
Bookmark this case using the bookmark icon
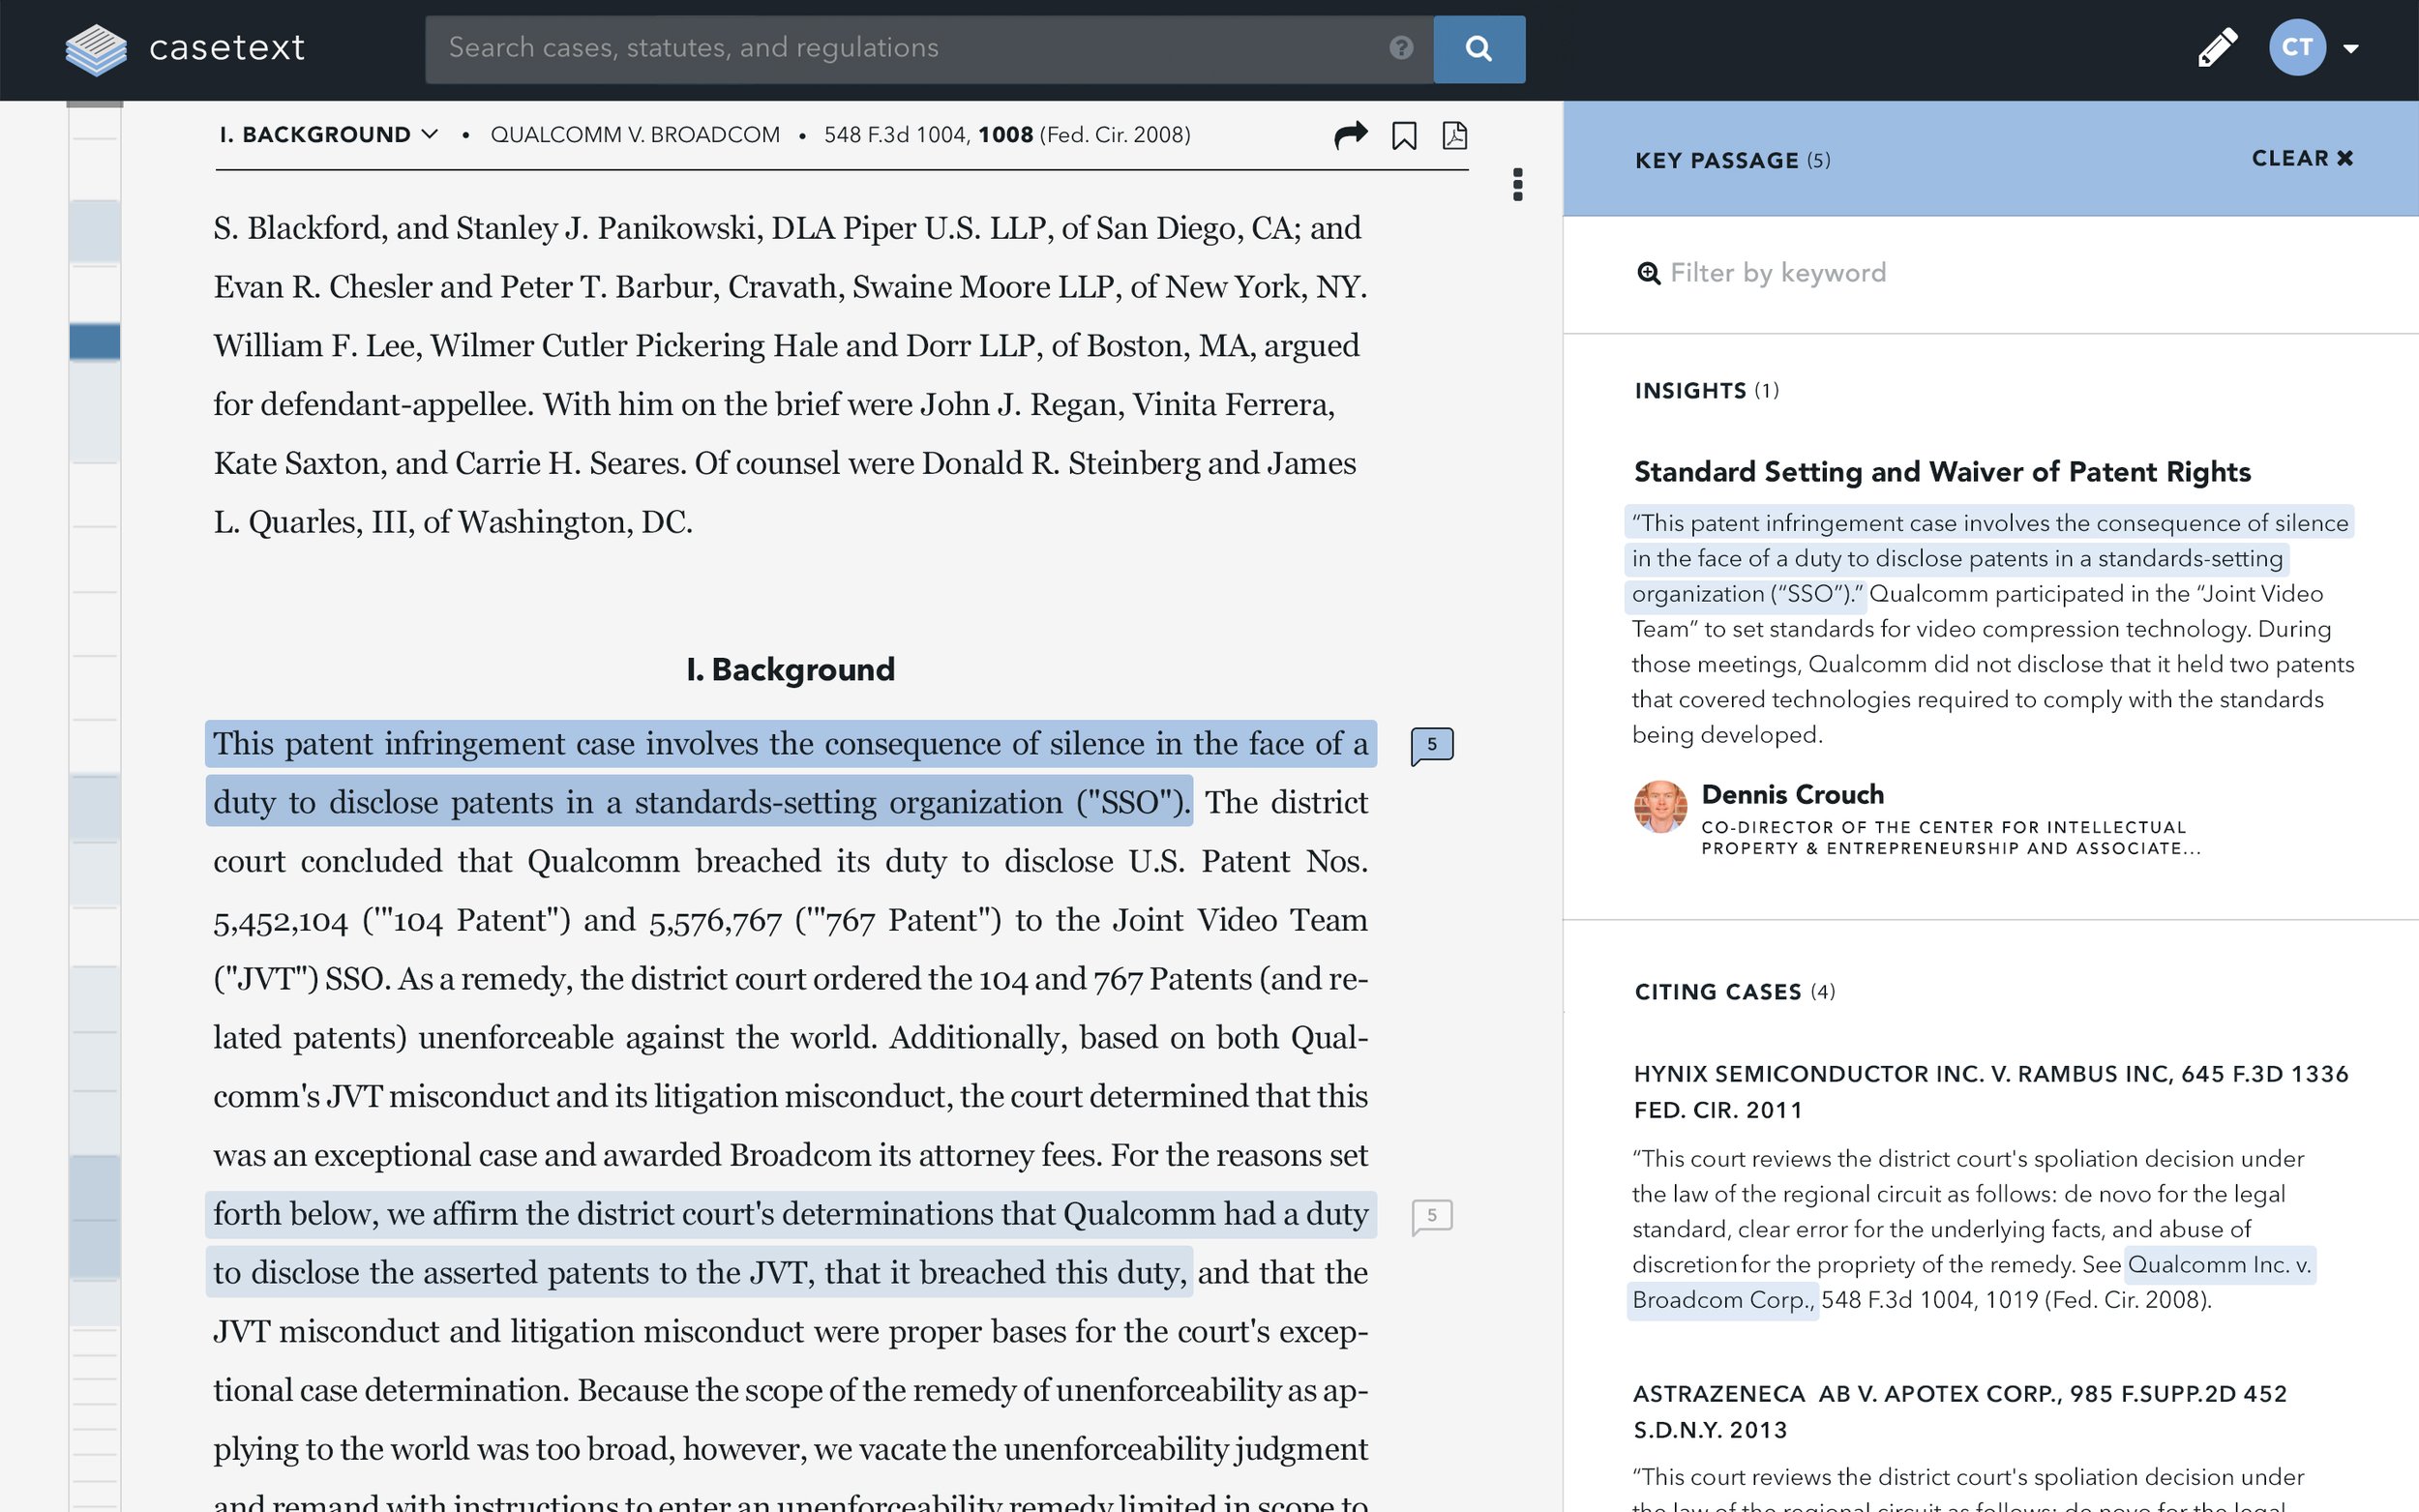(1405, 134)
